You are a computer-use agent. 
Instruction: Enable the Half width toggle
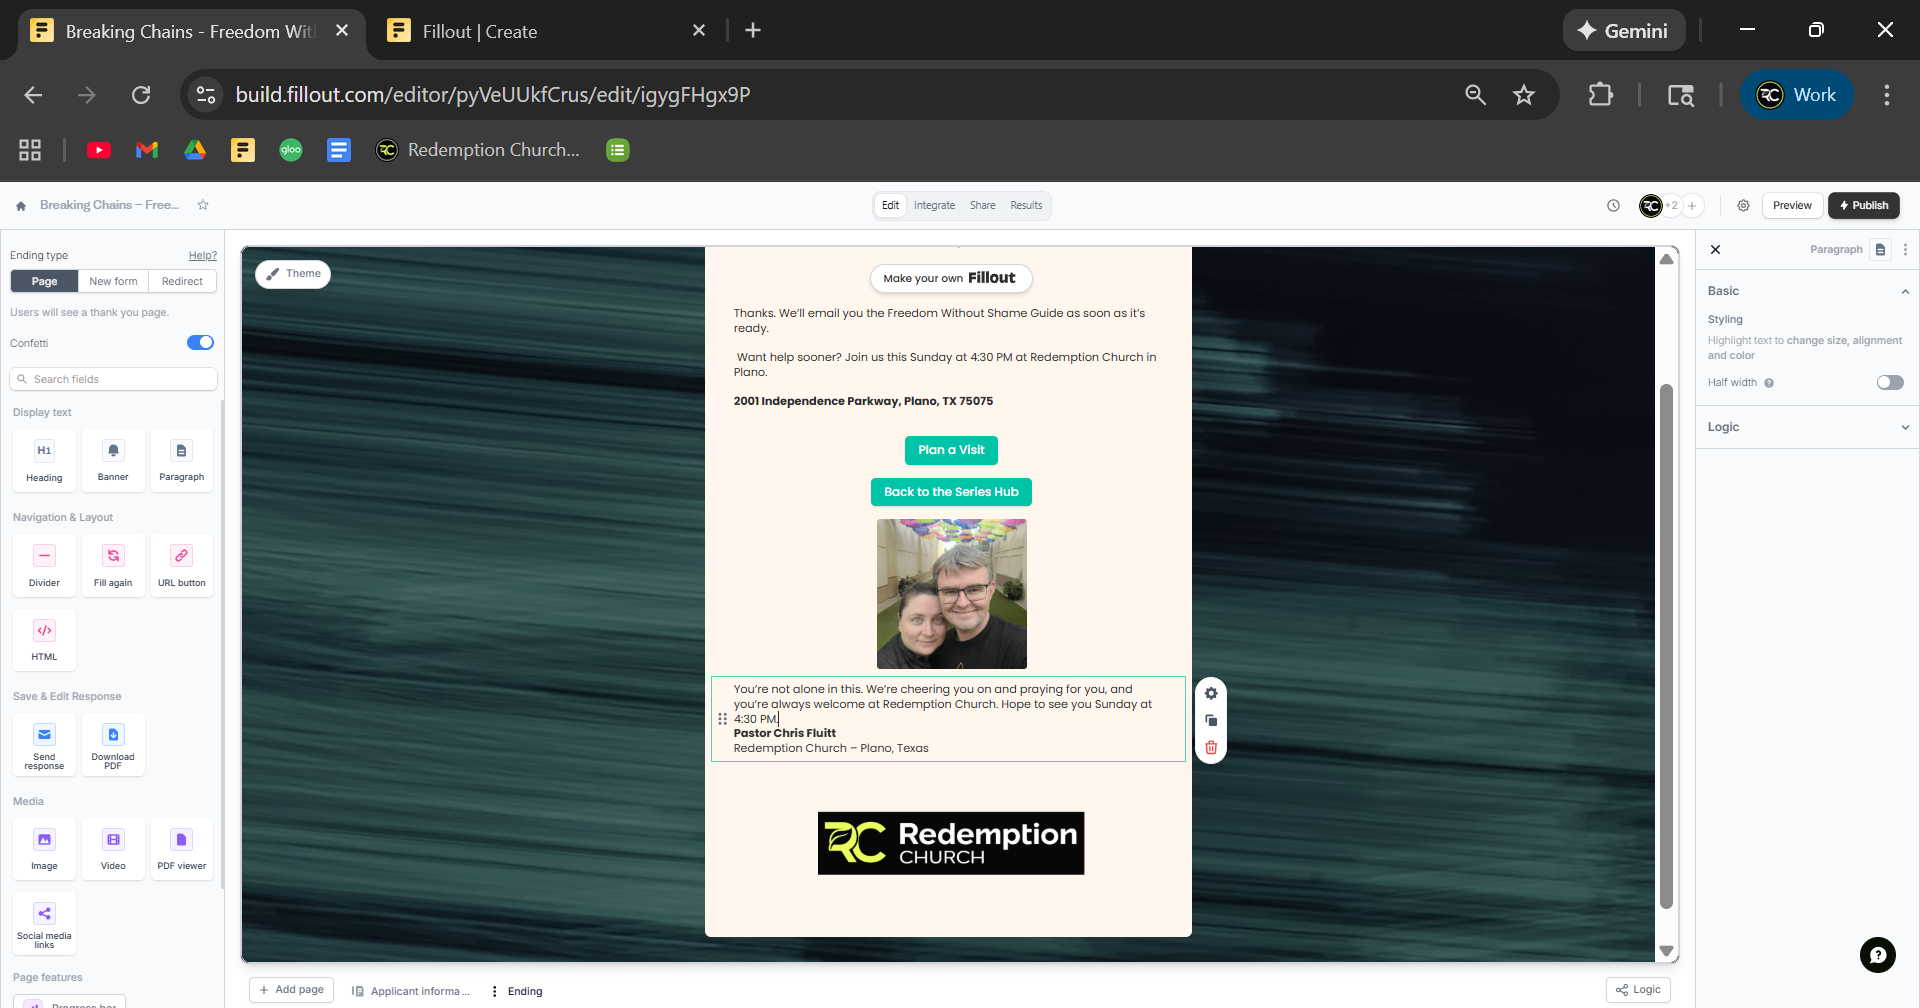click(x=1889, y=383)
